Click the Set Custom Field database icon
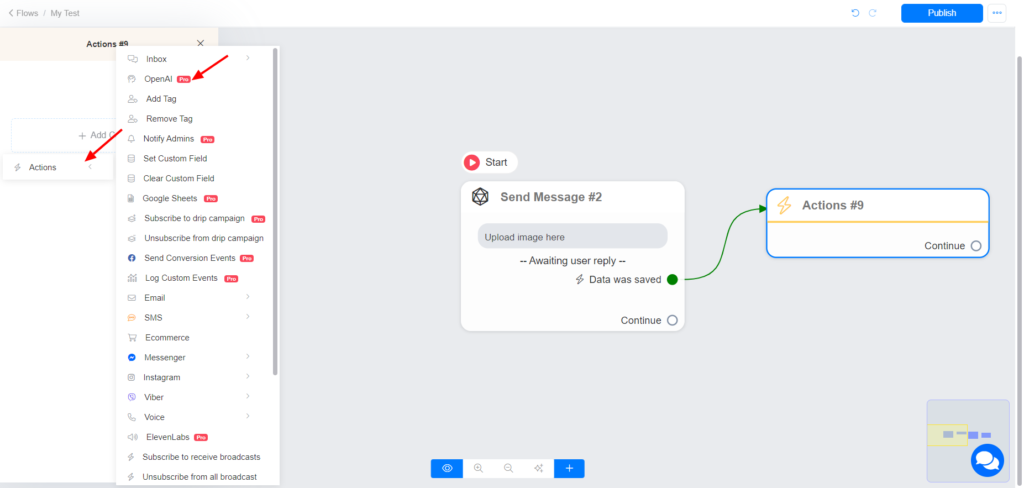Image resolution: width=1024 pixels, height=488 pixels. pyautogui.click(x=131, y=159)
